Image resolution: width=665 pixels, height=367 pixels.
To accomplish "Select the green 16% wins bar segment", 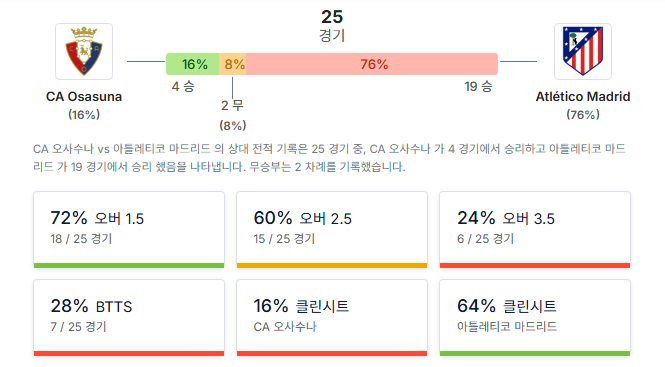I will pos(193,64).
